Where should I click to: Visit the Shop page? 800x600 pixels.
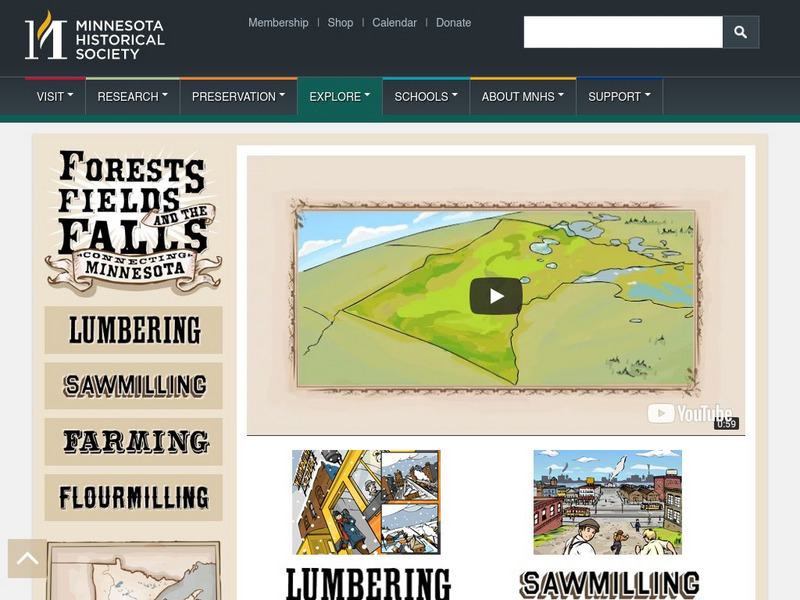(340, 22)
